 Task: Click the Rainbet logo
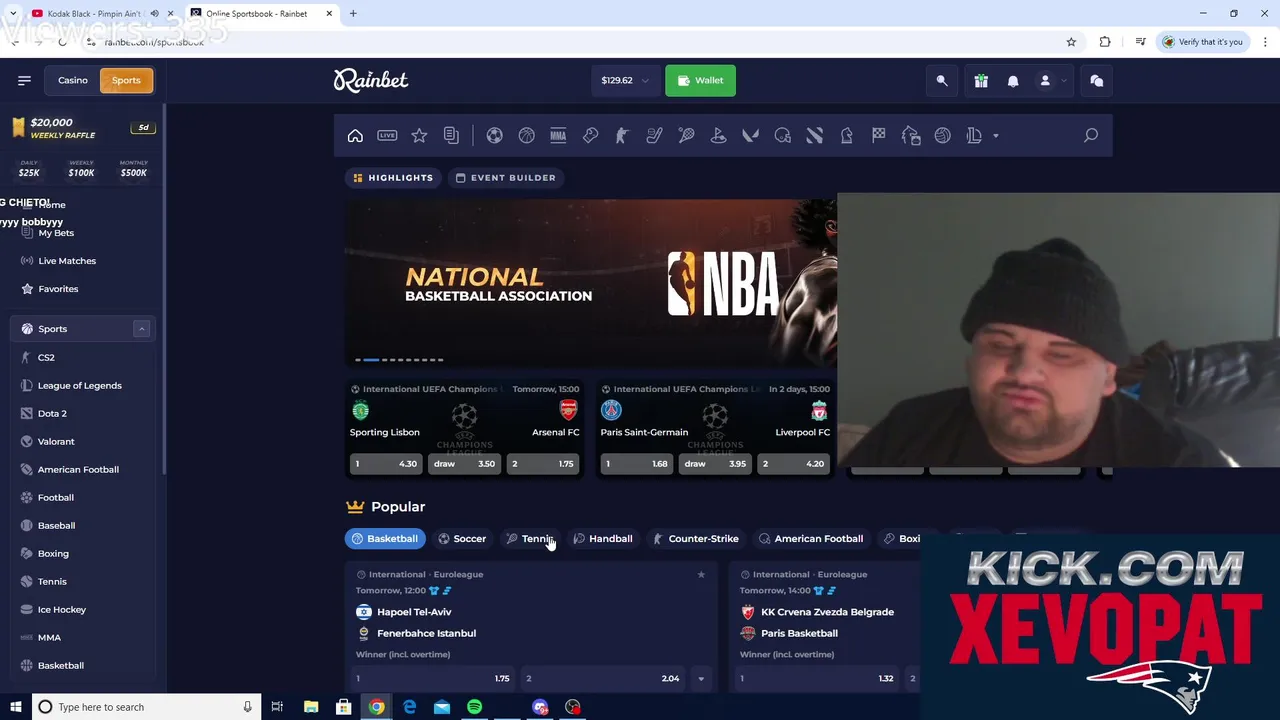pos(371,80)
